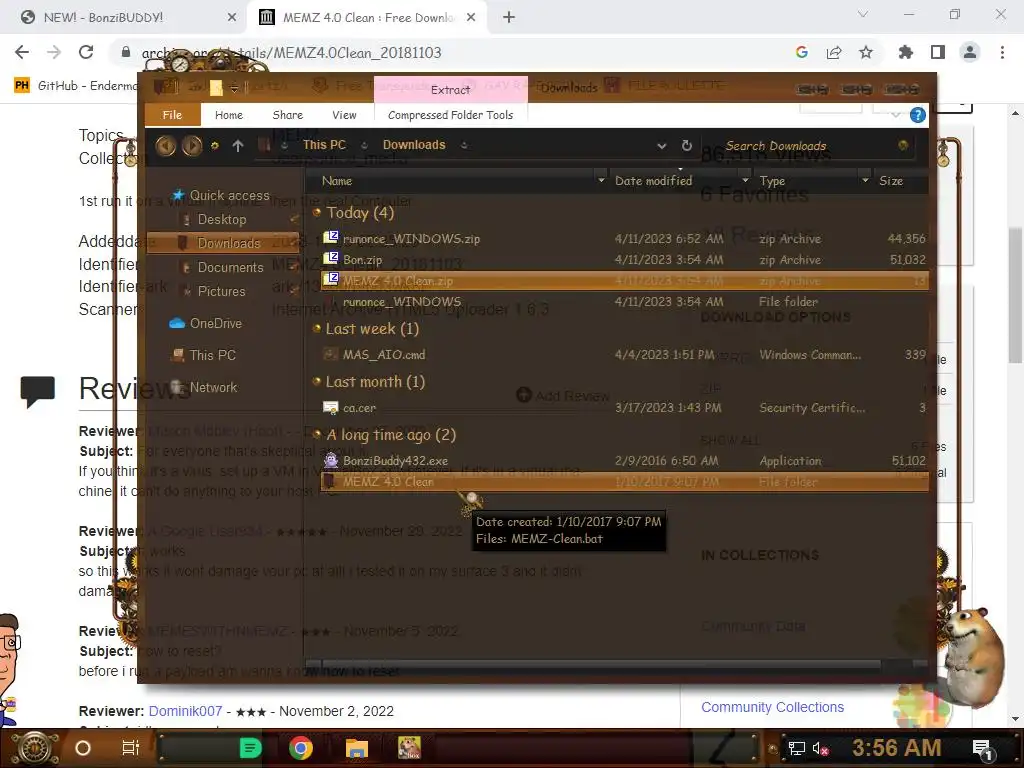This screenshot has height=768, width=1024.
Task: Open recent locations dropdown near nav arrows
Action: click(x=215, y=146)
